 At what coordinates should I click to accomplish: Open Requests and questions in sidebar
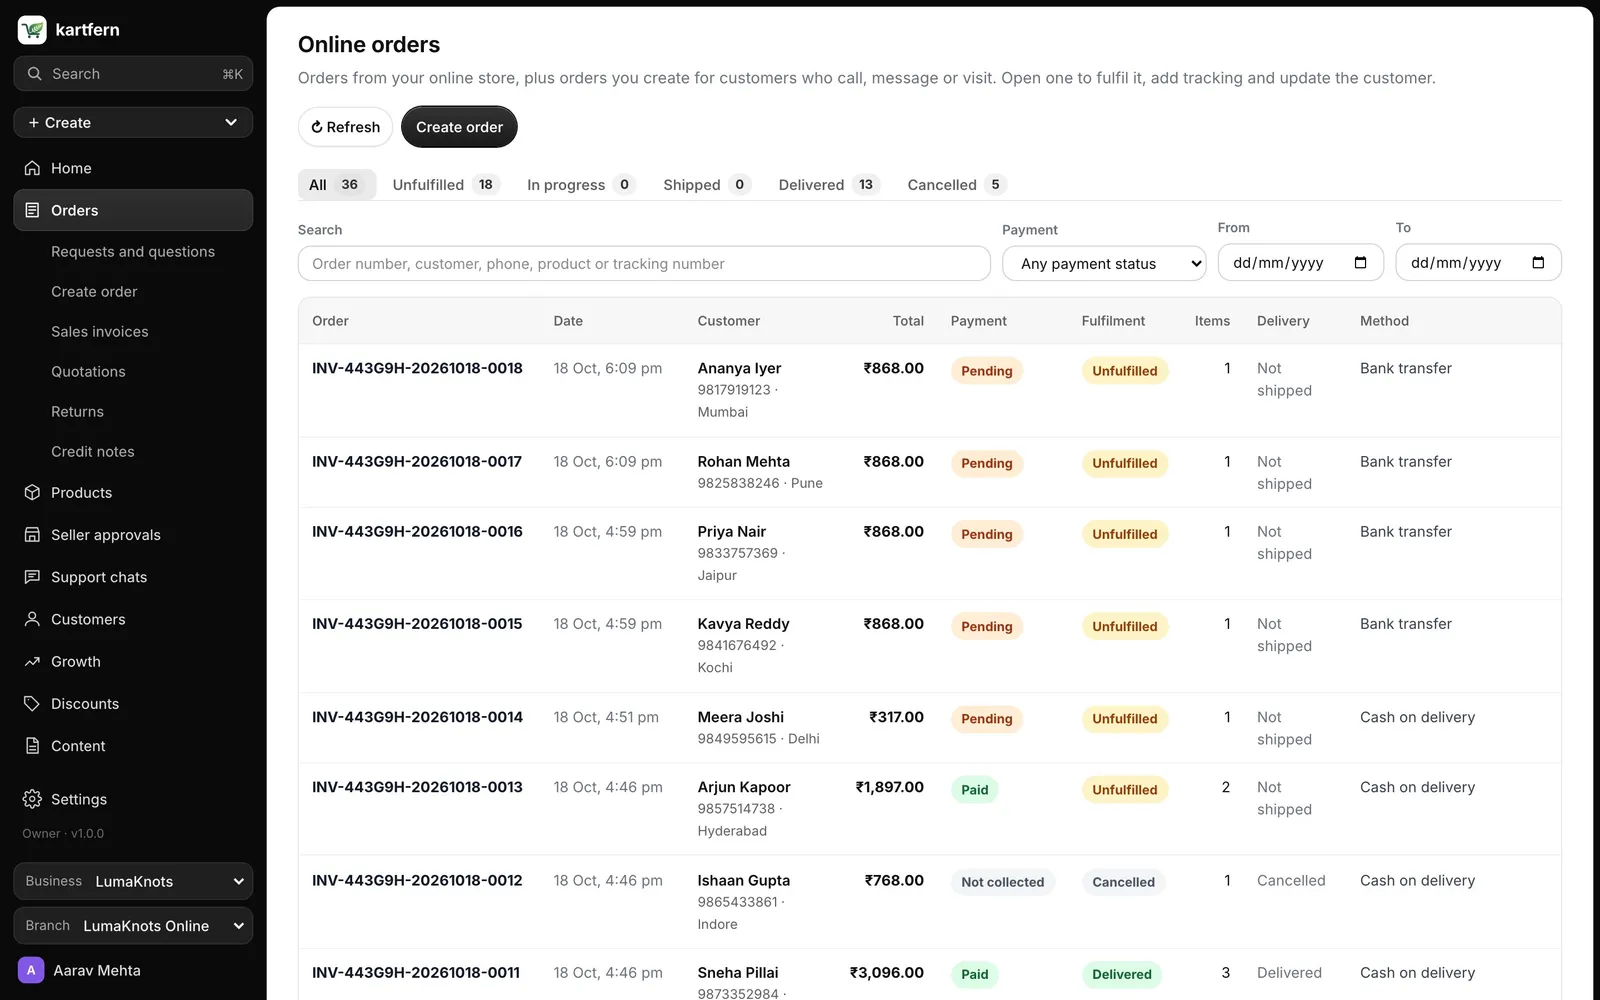[x=133, y=252]
